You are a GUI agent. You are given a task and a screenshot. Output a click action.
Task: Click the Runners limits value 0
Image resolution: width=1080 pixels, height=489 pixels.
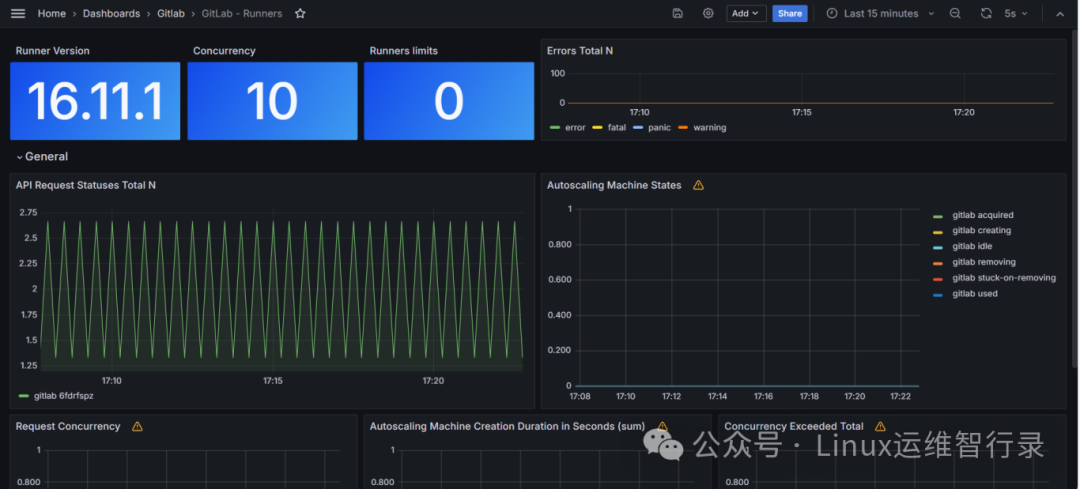tap(448, 101)
